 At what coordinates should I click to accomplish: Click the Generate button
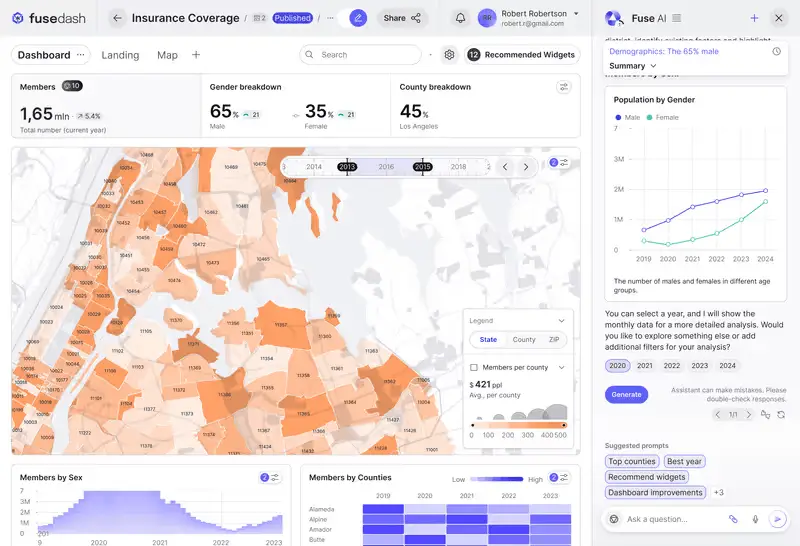coord(626,394)
